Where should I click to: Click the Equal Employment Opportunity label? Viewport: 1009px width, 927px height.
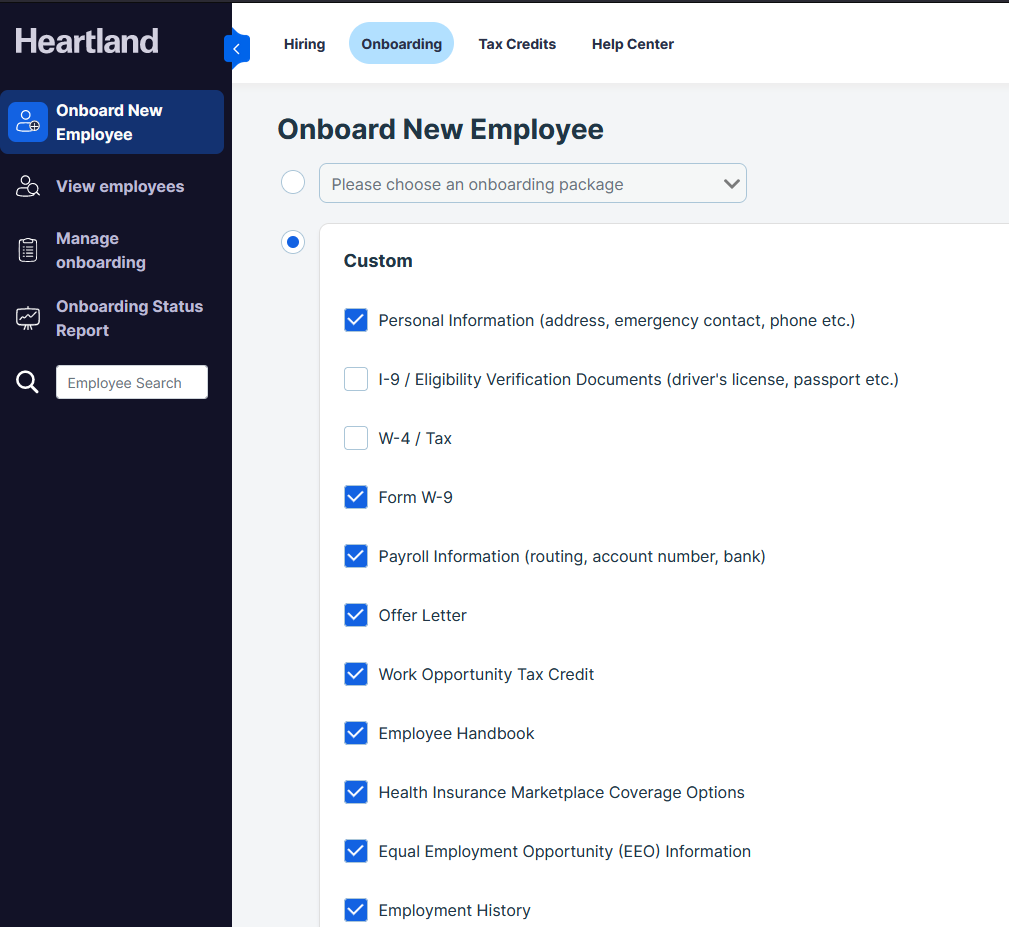click(x=564, y=852)
